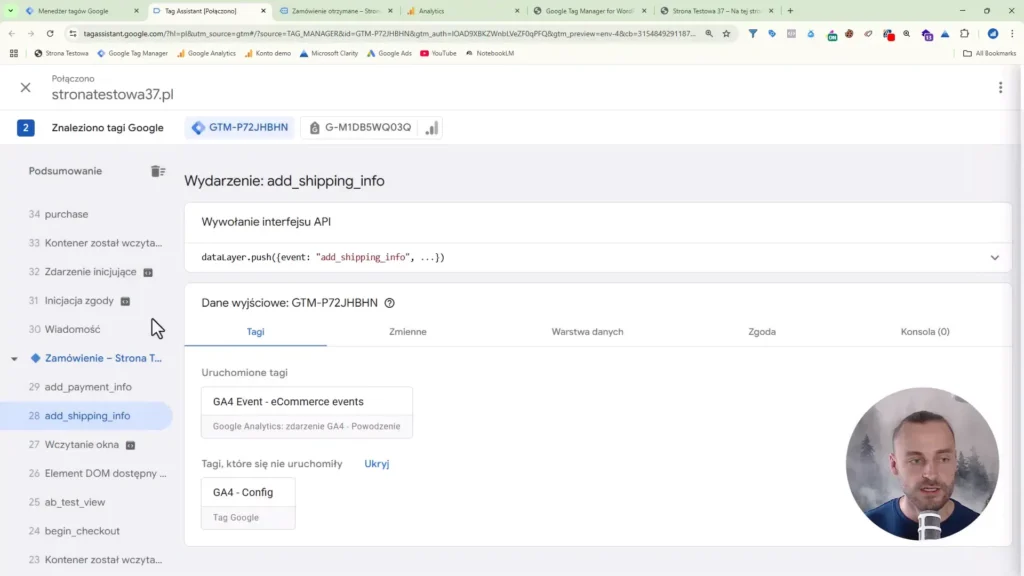This screenshot has height=576, width=1024.
Task: Select event 31 Inicjacja zgody
Action: point(86,300)
